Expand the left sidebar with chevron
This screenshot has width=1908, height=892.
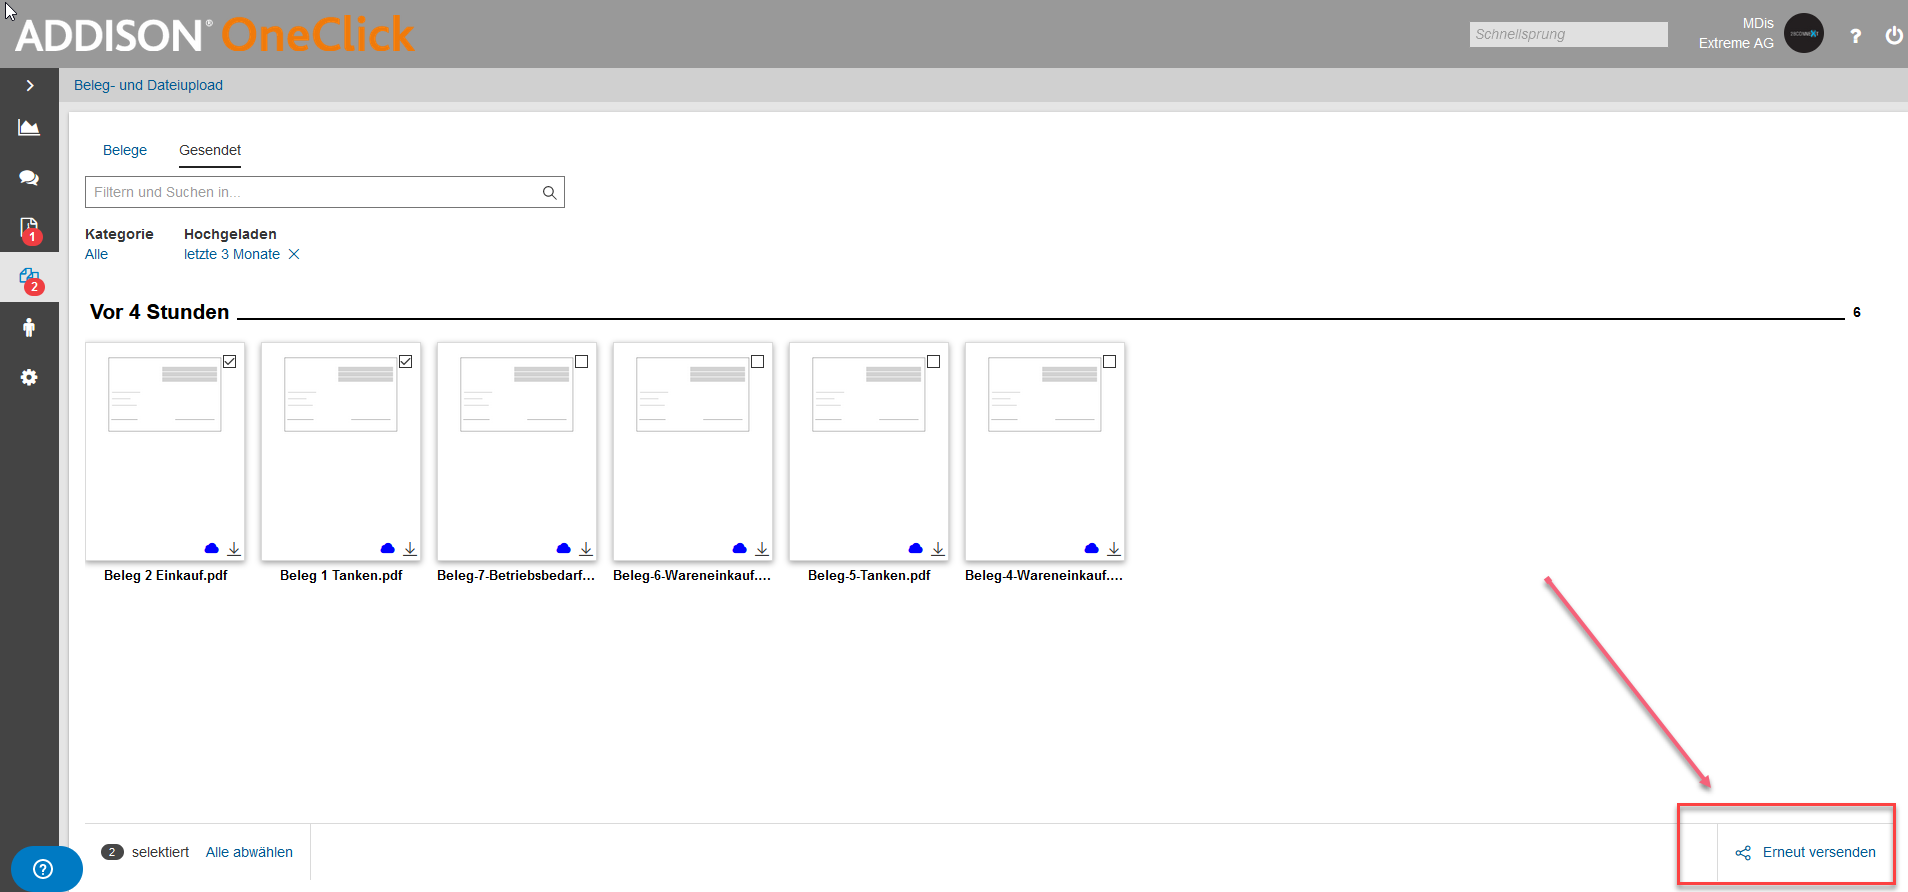(29, 85)
